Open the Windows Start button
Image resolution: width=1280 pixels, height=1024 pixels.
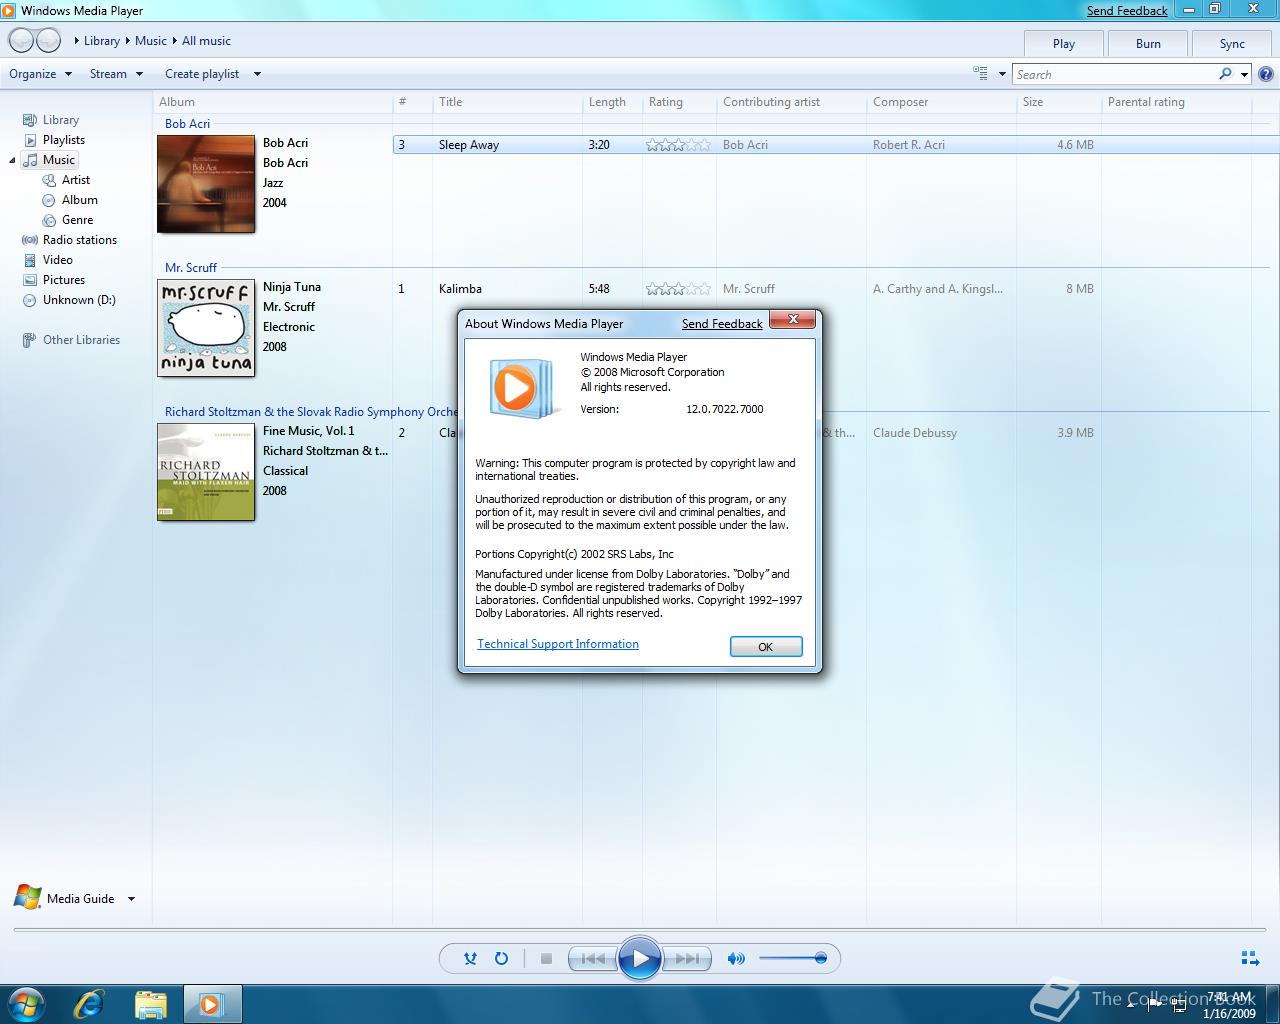pos(26,1004)
